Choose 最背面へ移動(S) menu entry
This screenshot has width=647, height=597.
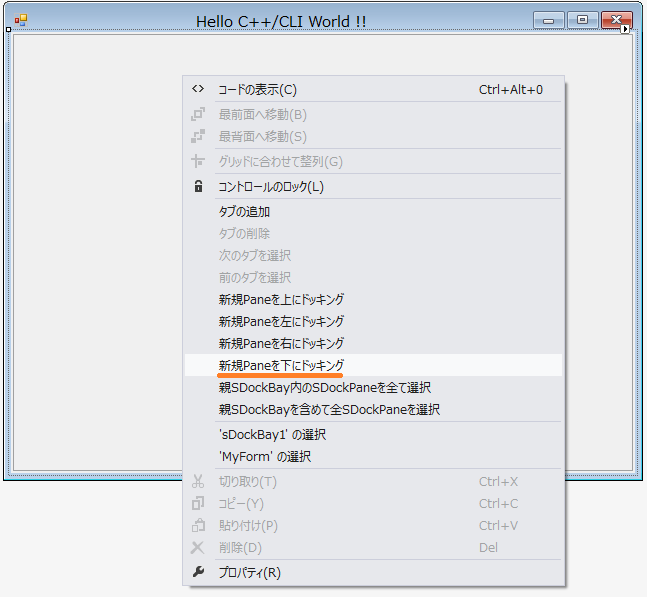pos(373,136)
